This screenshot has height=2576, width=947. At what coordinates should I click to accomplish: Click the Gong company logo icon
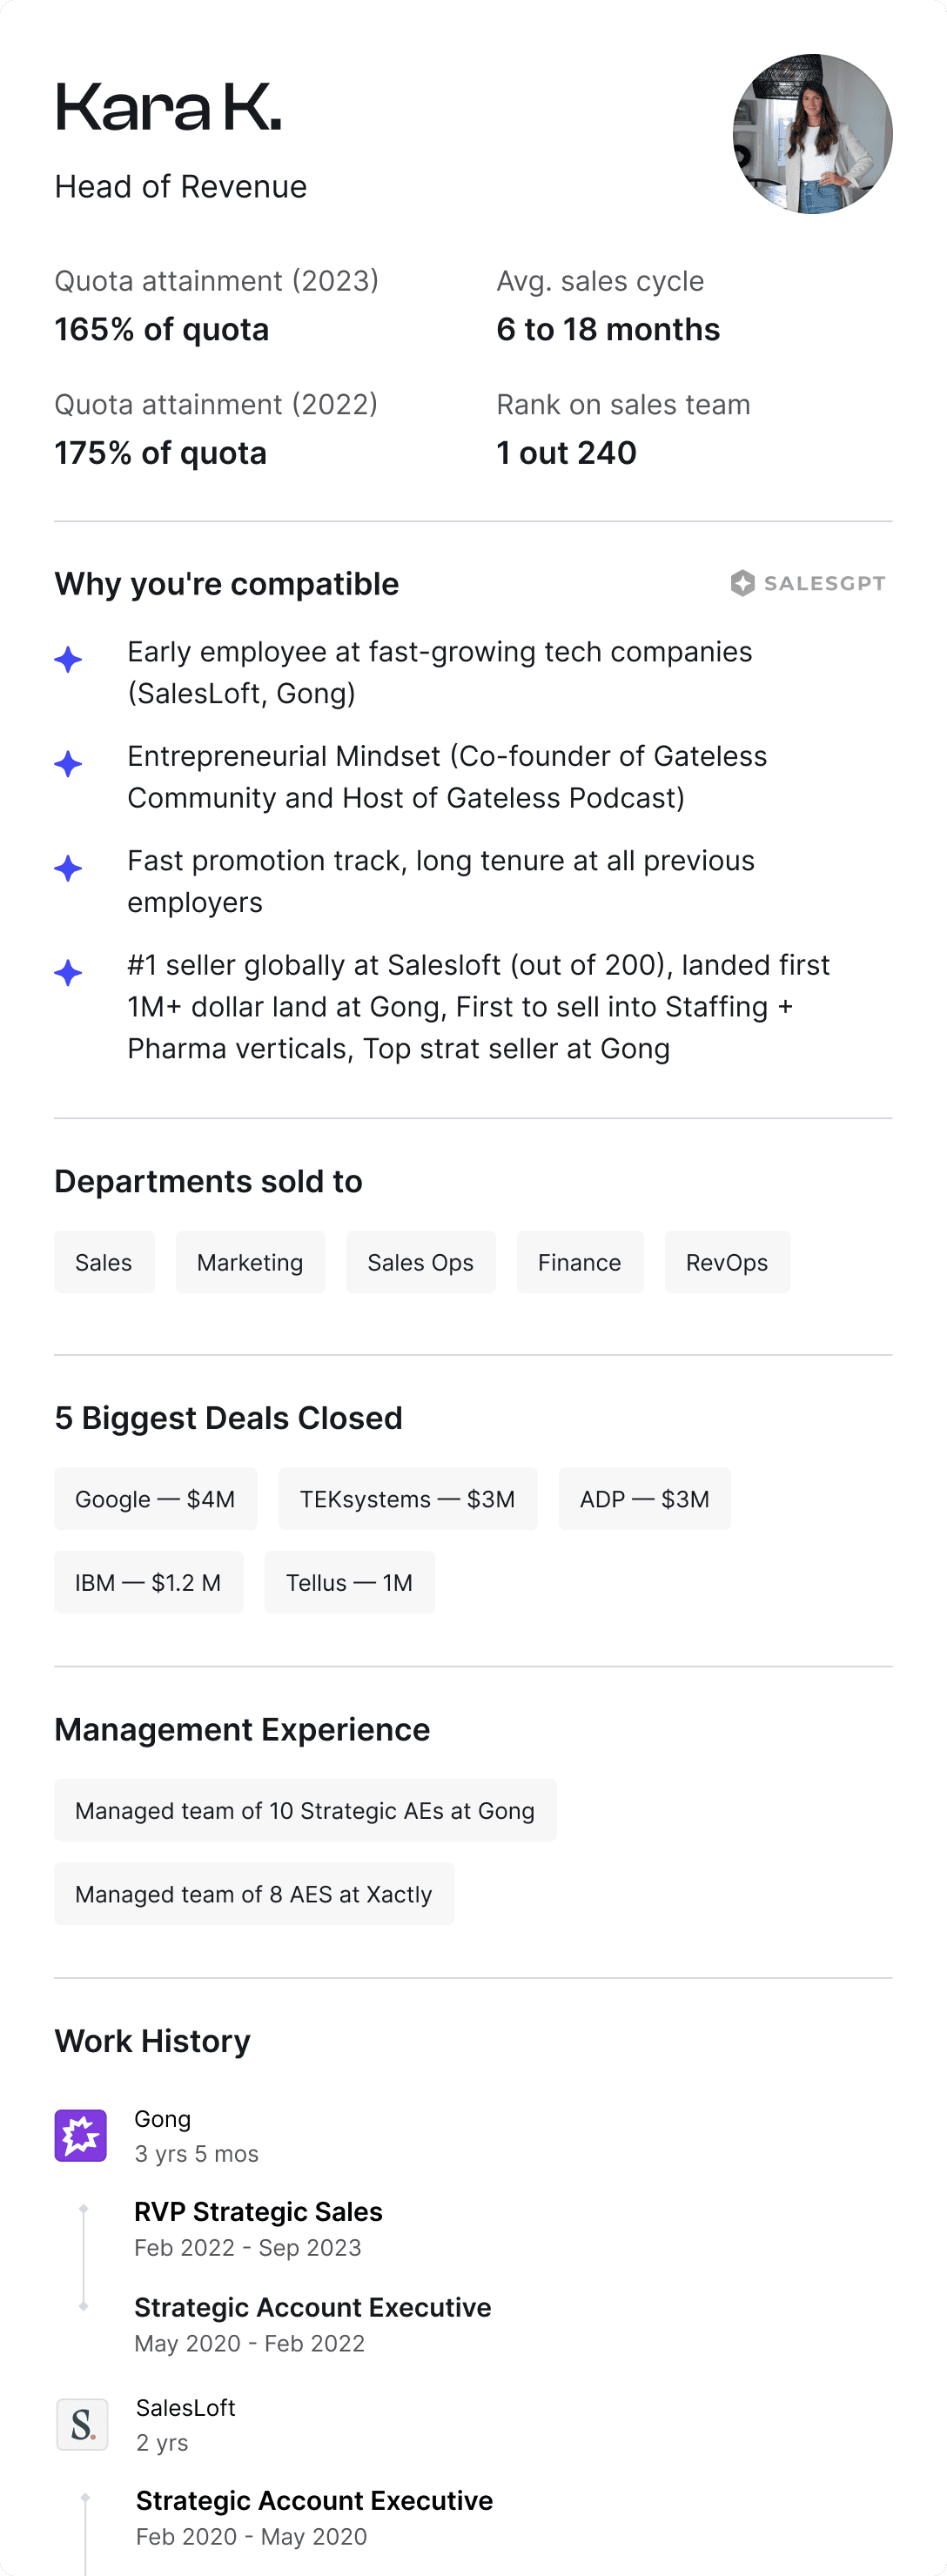81,2135
